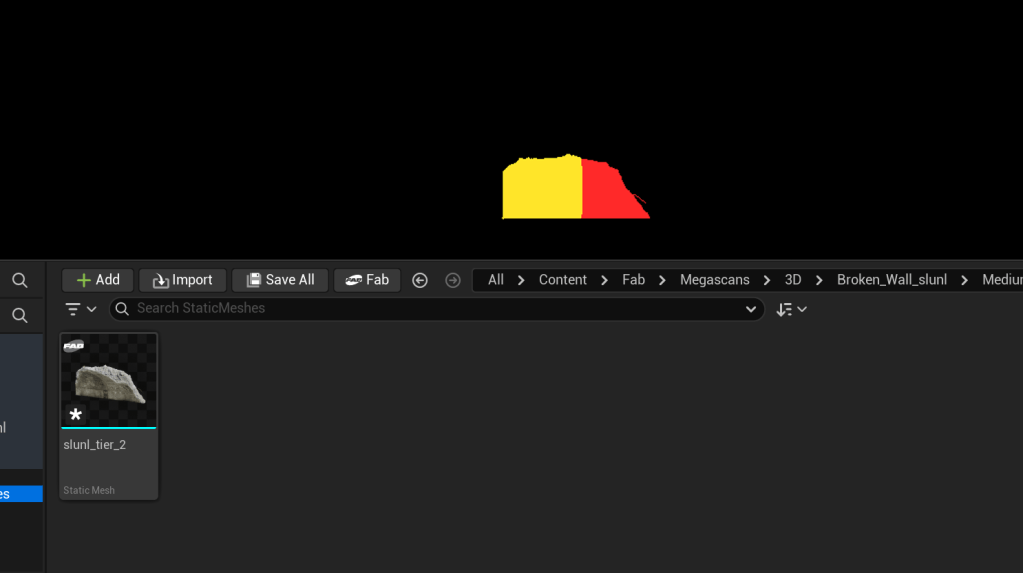Click the yellow region of the mesh preview

tap(541, 189)
